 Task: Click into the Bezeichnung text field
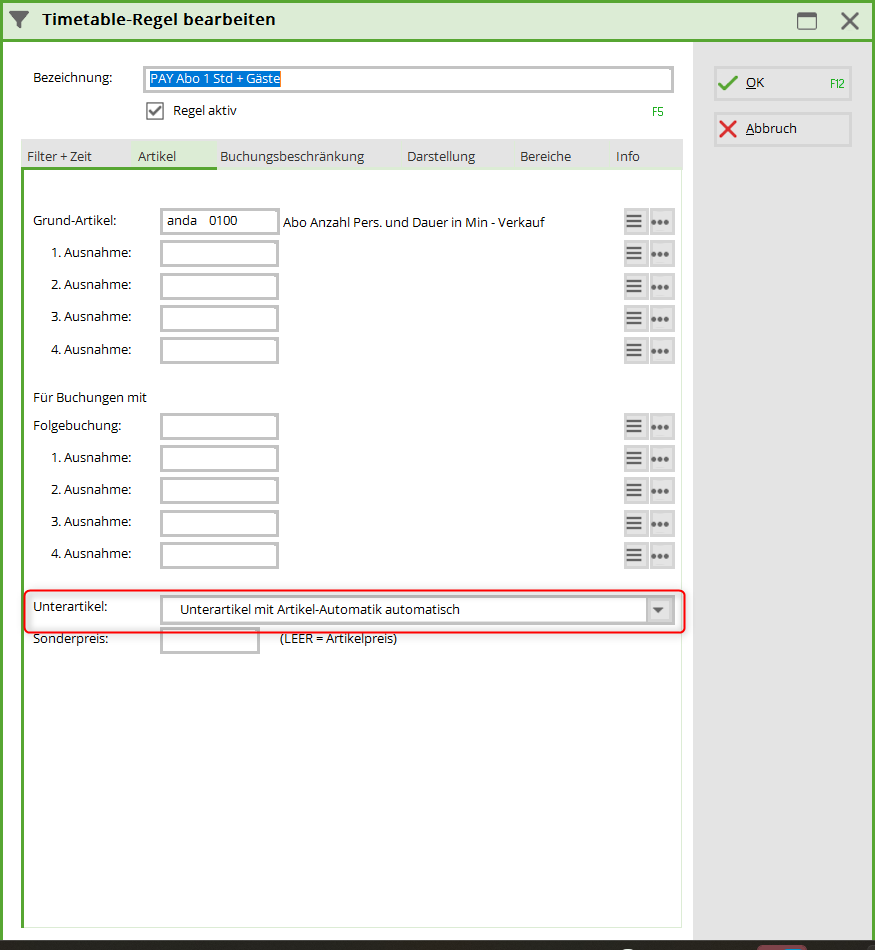coord(410,79)
